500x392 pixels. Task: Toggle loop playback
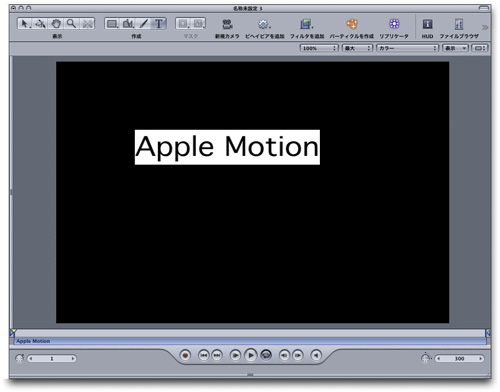[x=266, y=355]
